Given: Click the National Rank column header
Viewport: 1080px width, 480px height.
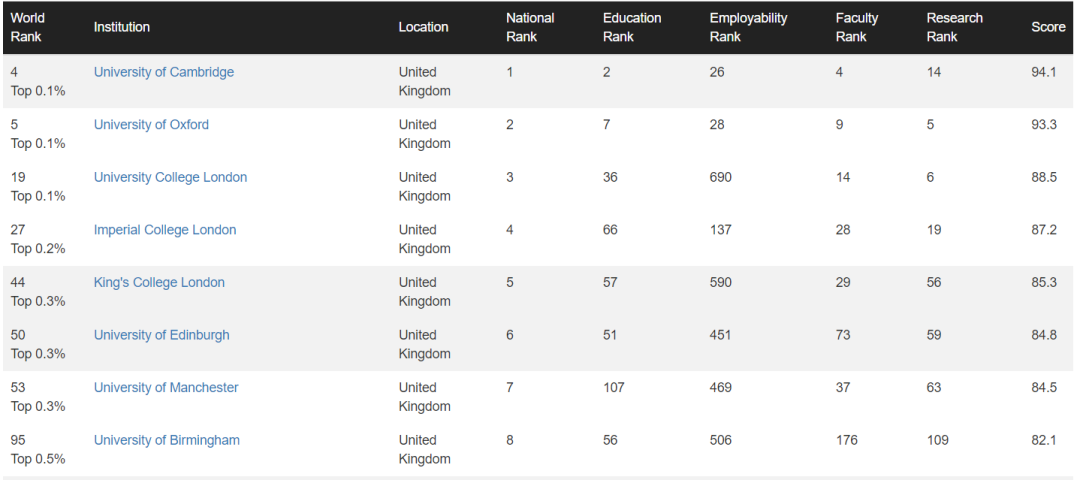Looking at the screenshot, I should [x=530, y=28].
